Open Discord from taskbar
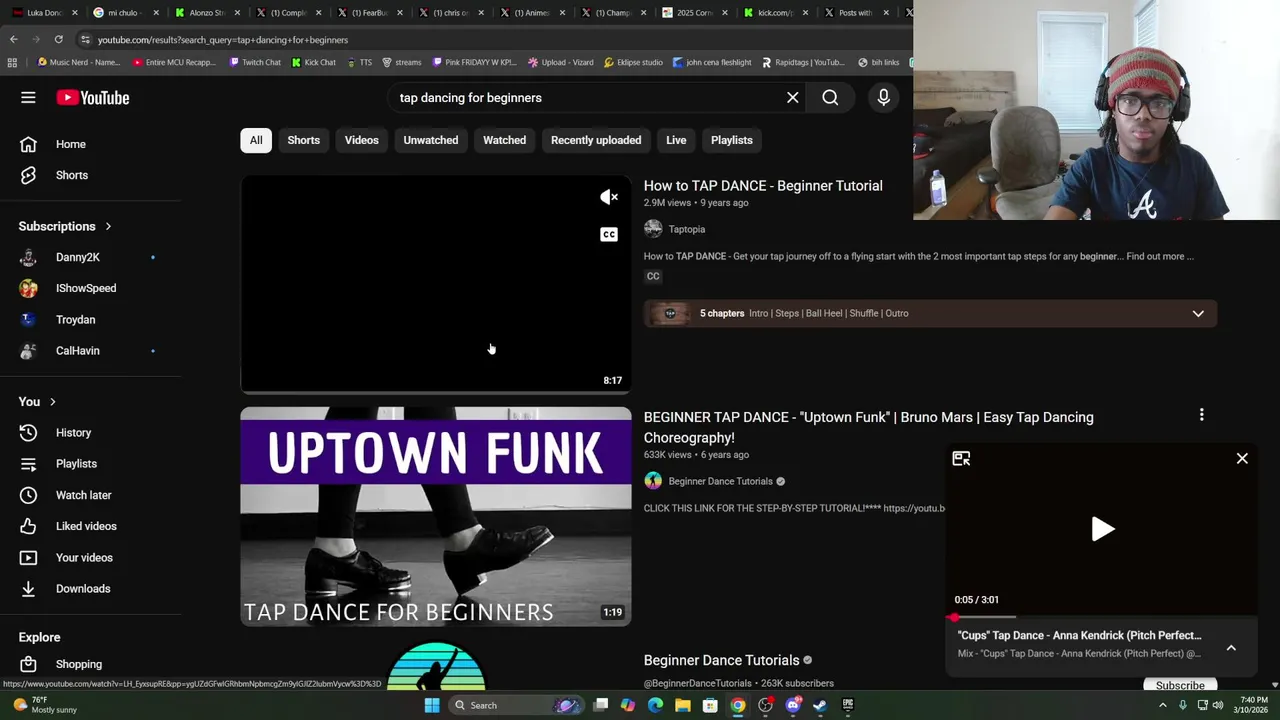Image resolution: width=1280 pixels, height=720 pixels. pos(793,705)
